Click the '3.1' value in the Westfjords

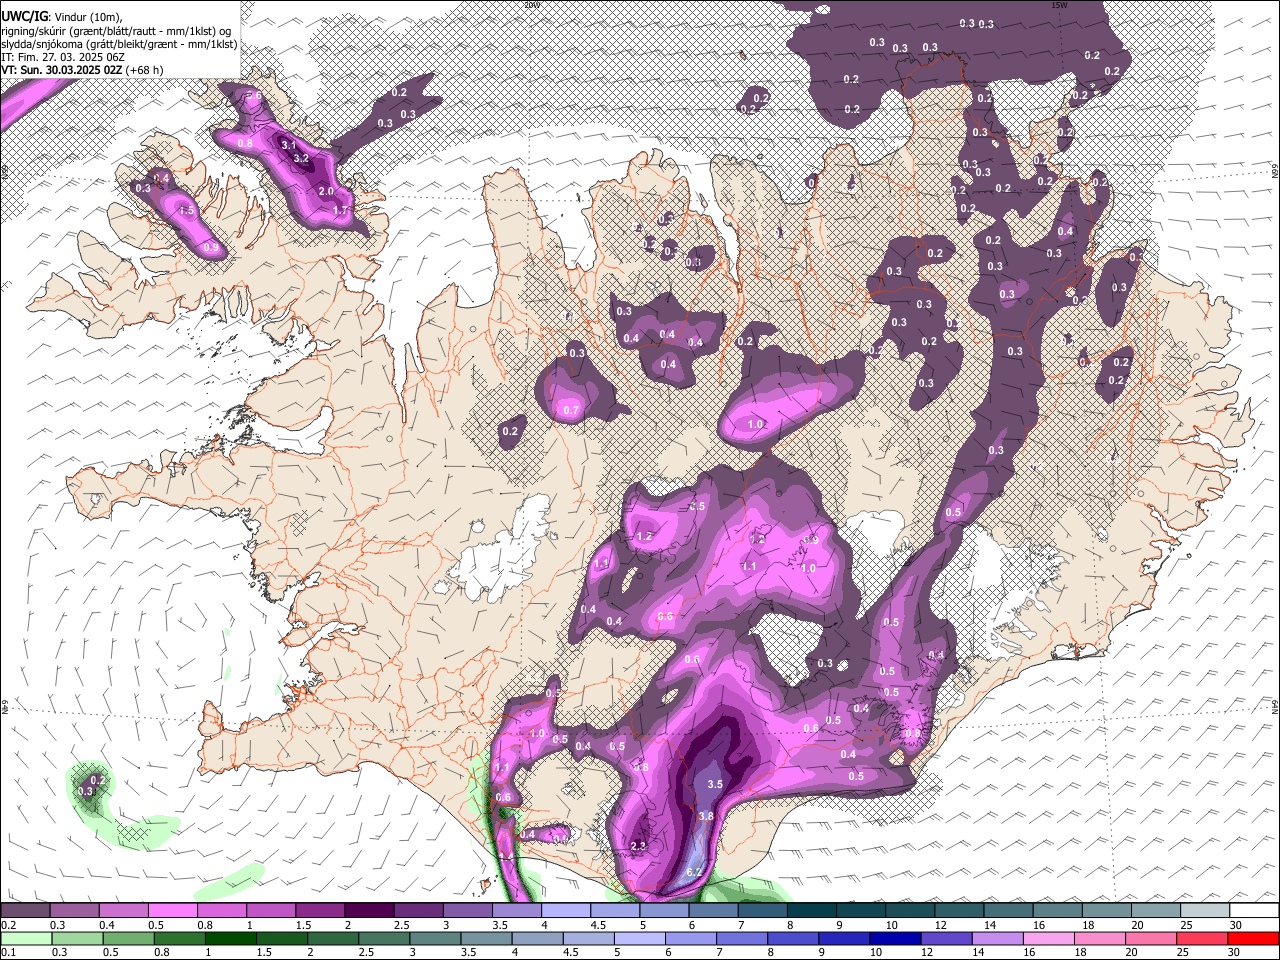point(289,145)
